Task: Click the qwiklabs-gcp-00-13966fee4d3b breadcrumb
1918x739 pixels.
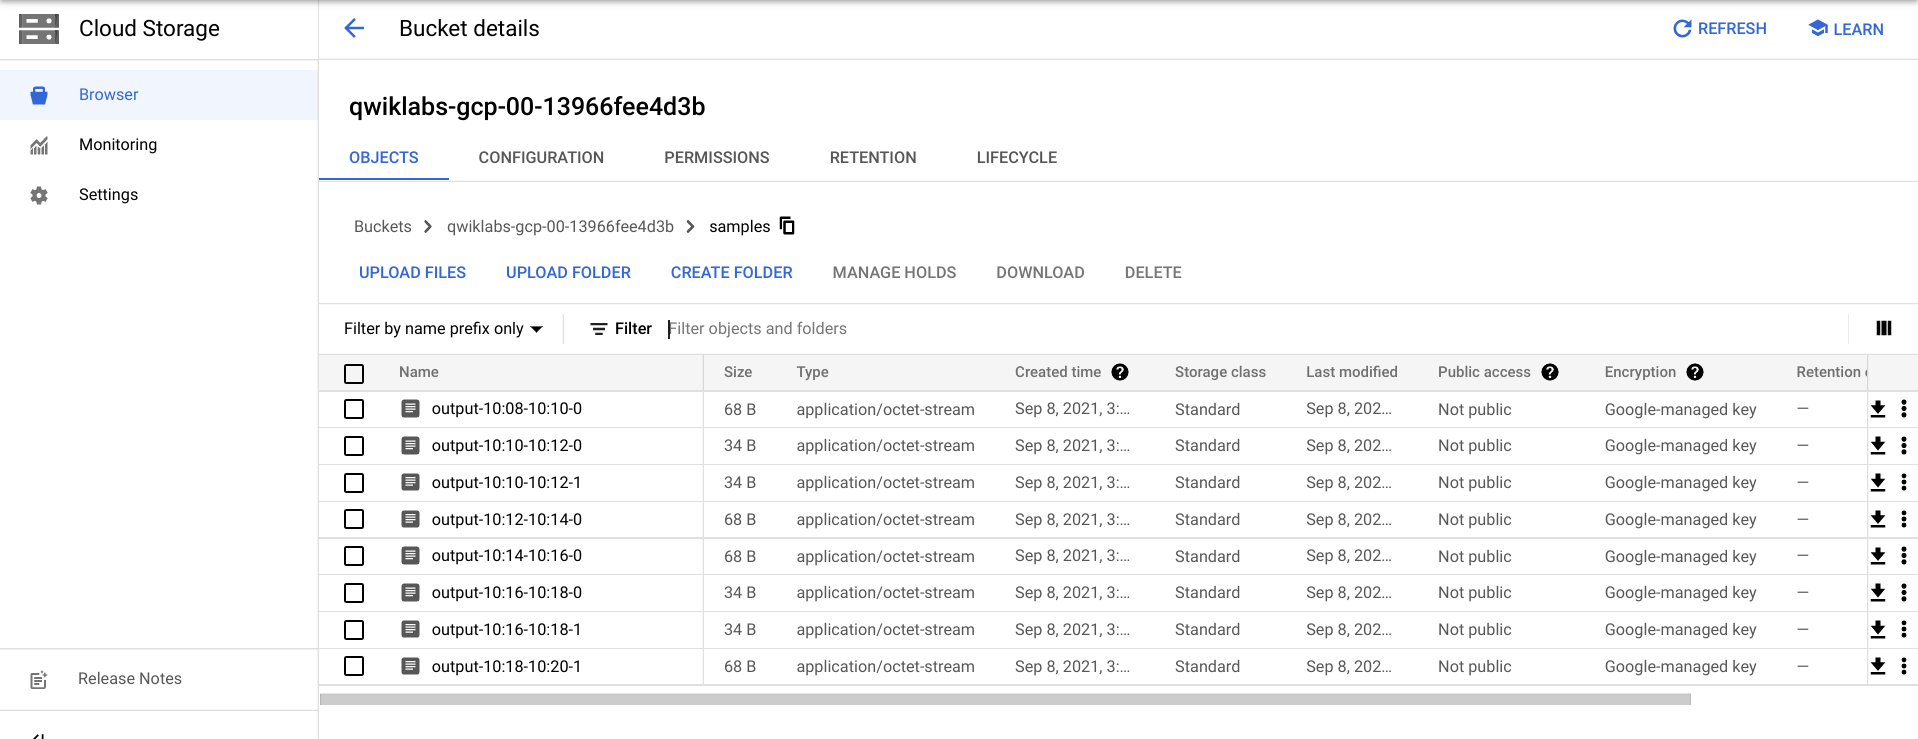Action: pyautogui.click(x=560, y=227)
